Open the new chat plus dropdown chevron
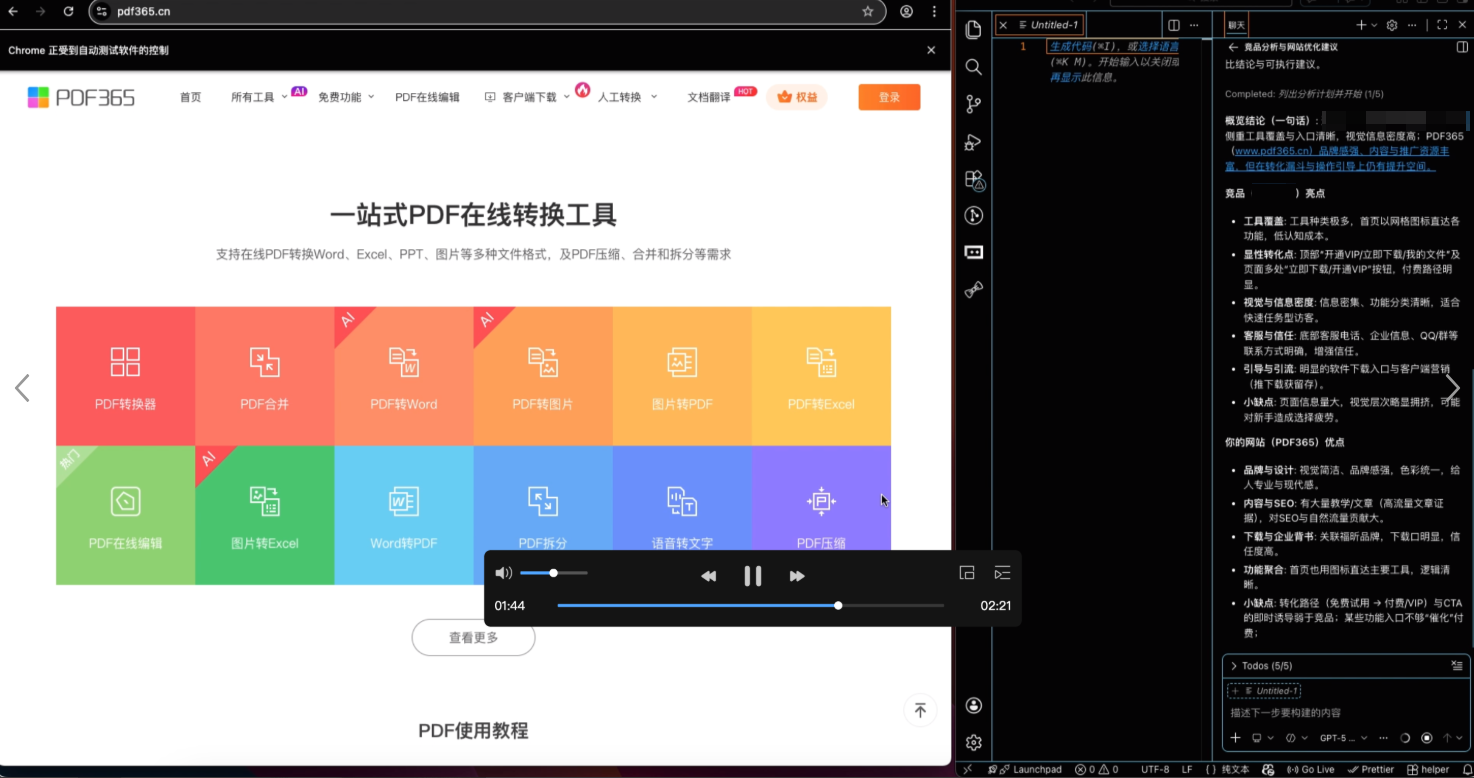Image resolution: width=1474 pixels, height=778 pixels. coord(1374,25)
